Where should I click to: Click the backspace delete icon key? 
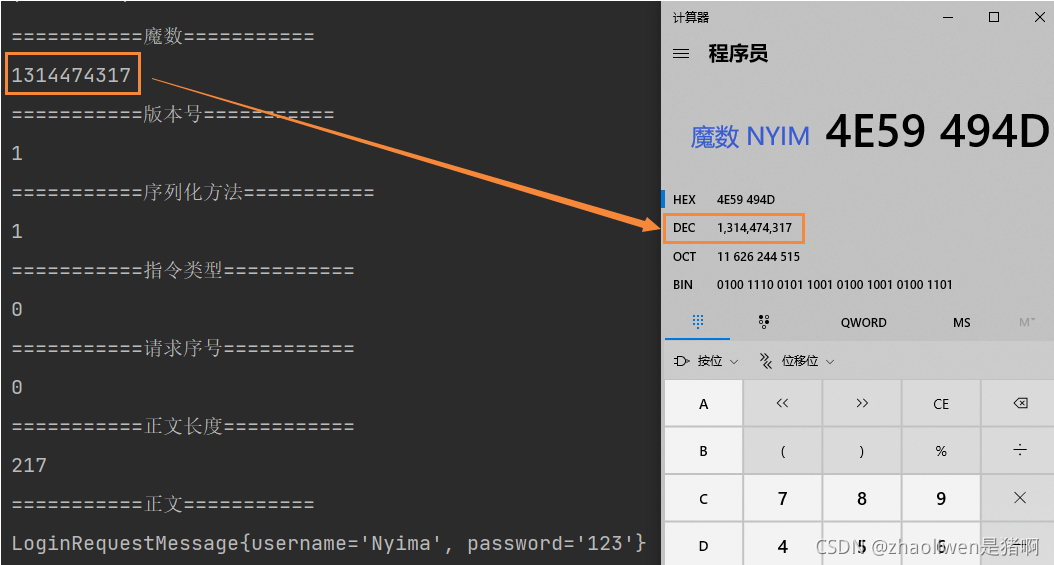(1019, 403)
